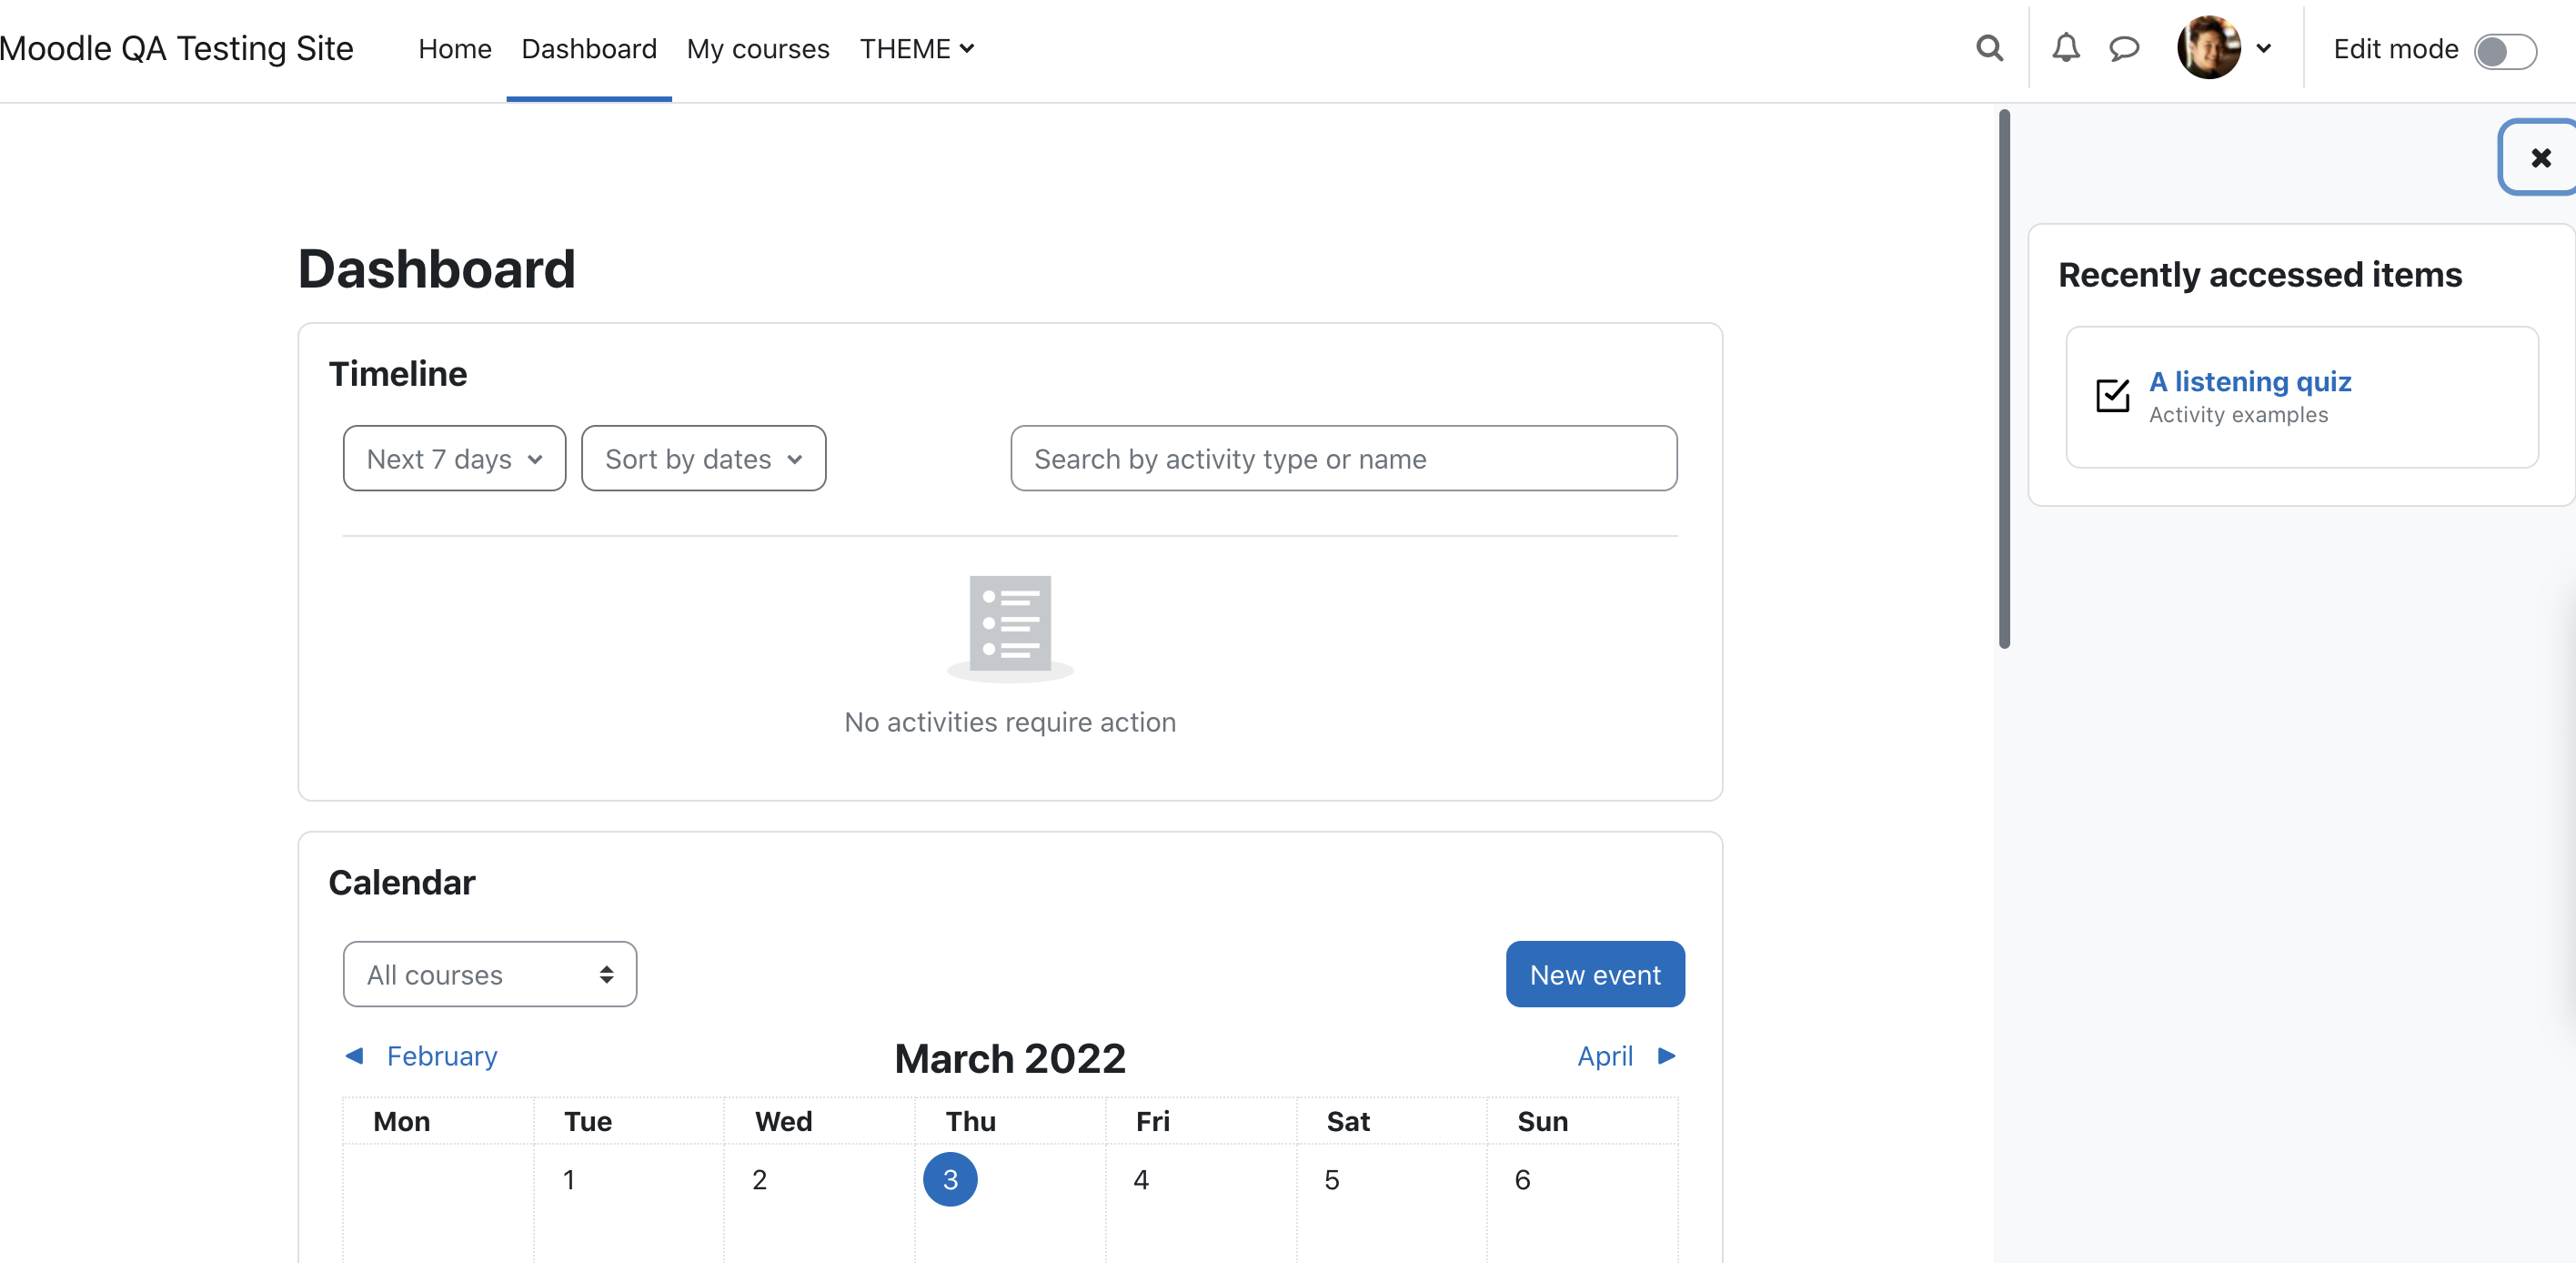This screenshot has width=2576, height=1263.
Task: Click the user profile avatar
Action: pos(2208,47)
